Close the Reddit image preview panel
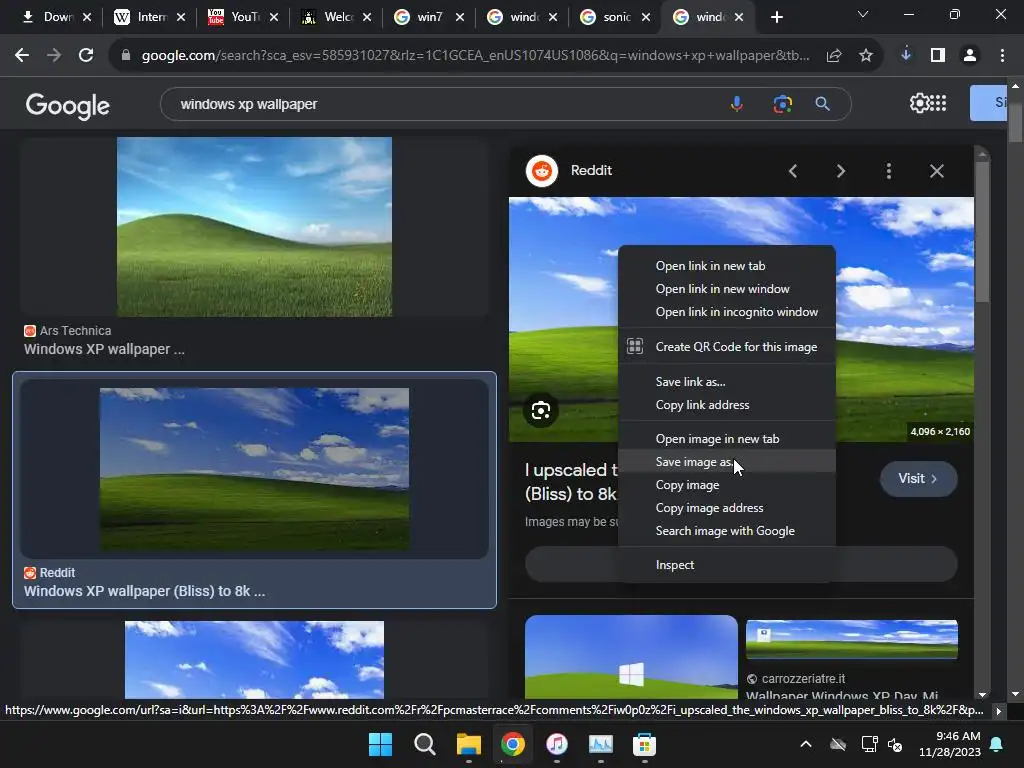 tap(936, 171)
